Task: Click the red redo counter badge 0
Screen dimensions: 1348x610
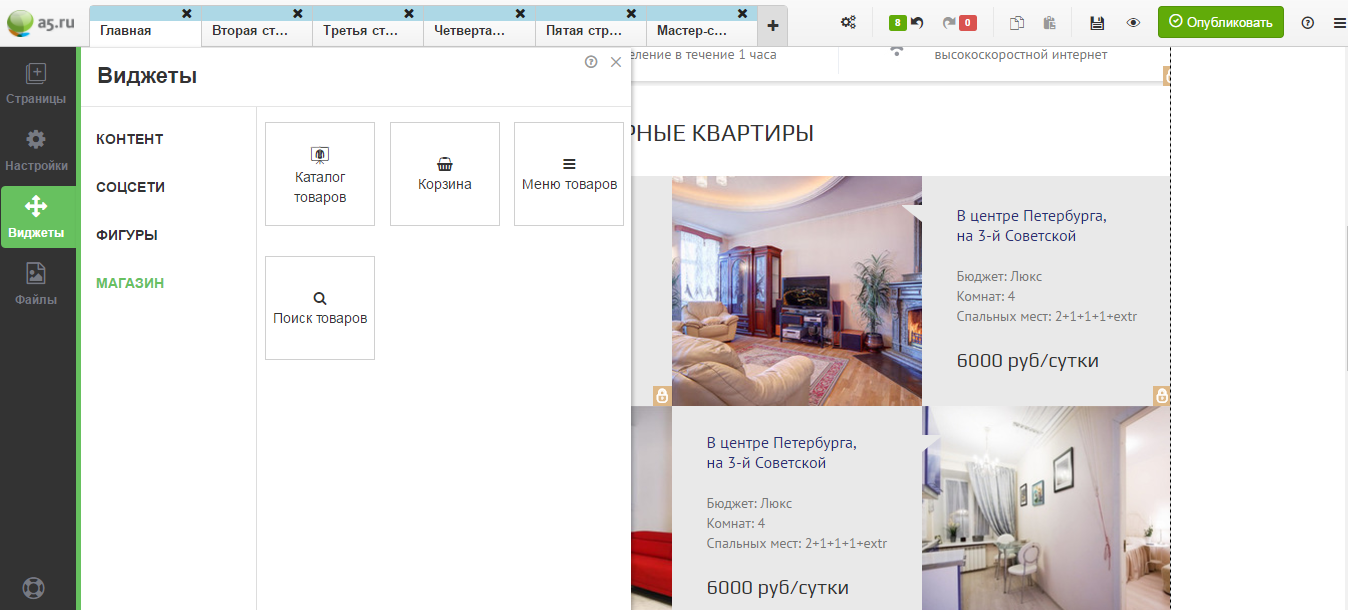Action: [x=968, y=23]
